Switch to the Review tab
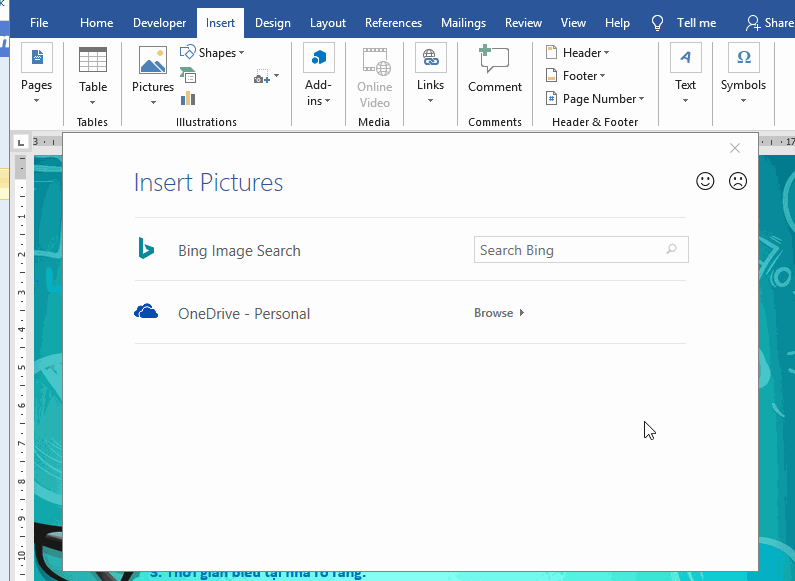 point(523,23)
